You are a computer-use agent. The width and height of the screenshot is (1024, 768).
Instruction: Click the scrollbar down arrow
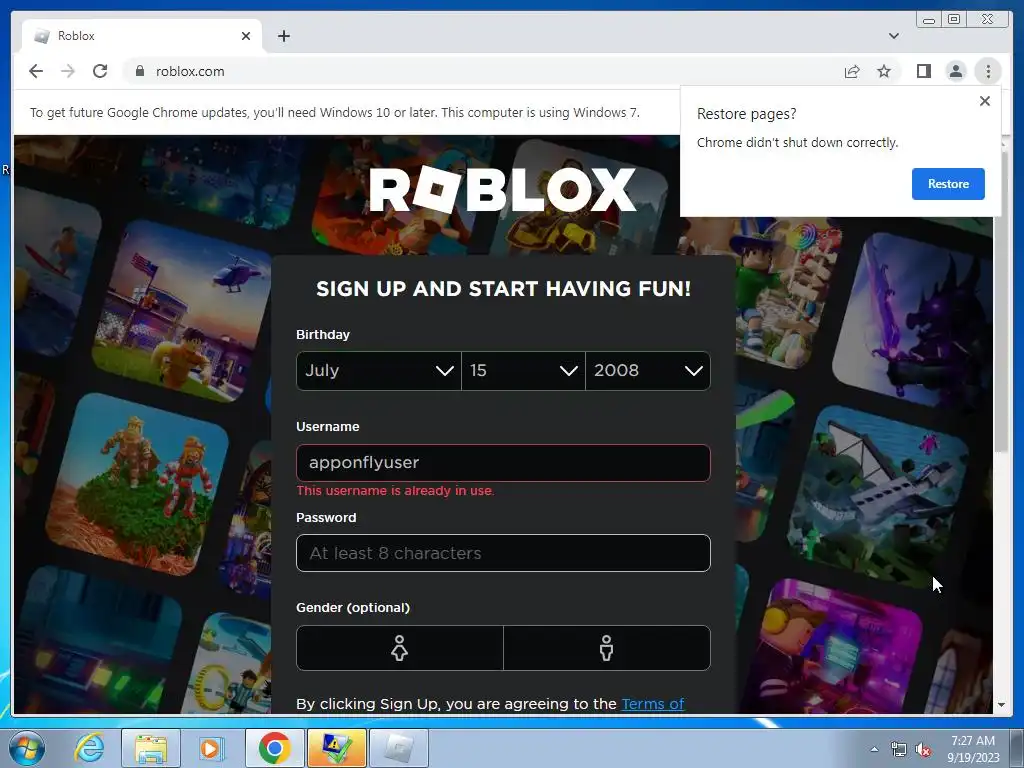(1001, 705)
